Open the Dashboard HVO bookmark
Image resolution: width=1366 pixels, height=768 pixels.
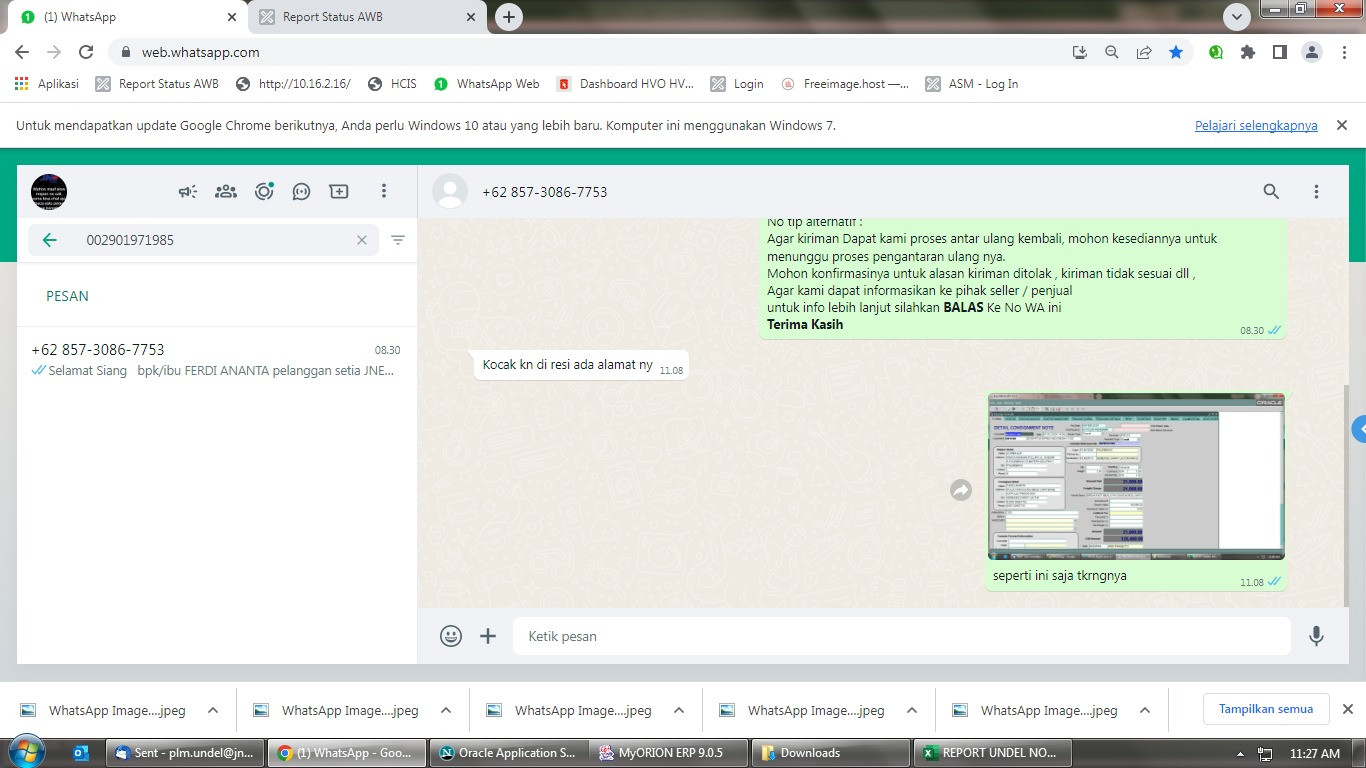[x=626, y=84]
